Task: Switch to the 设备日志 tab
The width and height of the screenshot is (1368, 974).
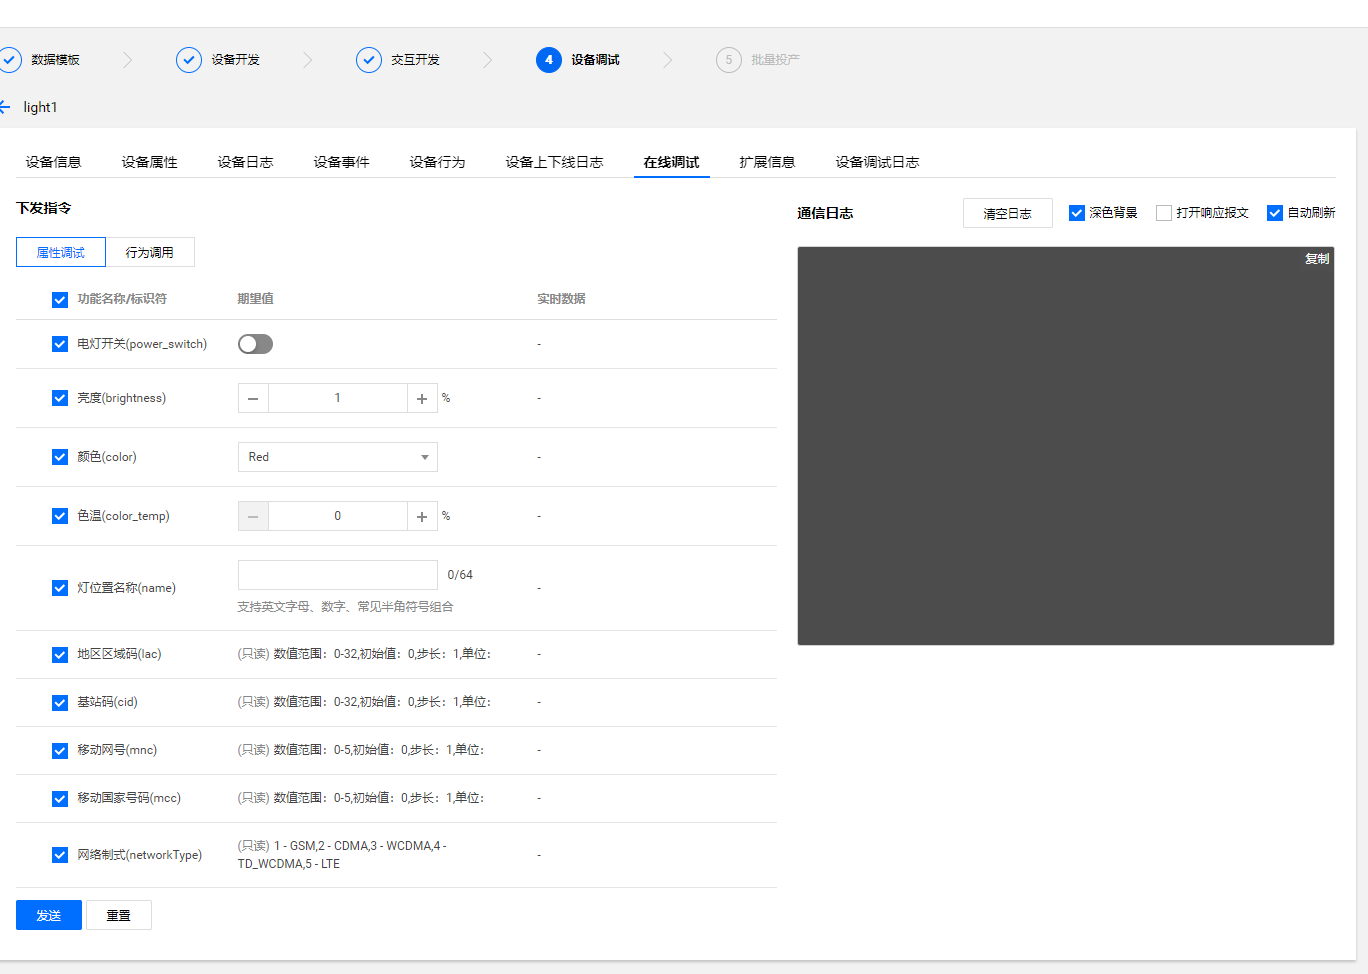Action: [x=245, y=162]
